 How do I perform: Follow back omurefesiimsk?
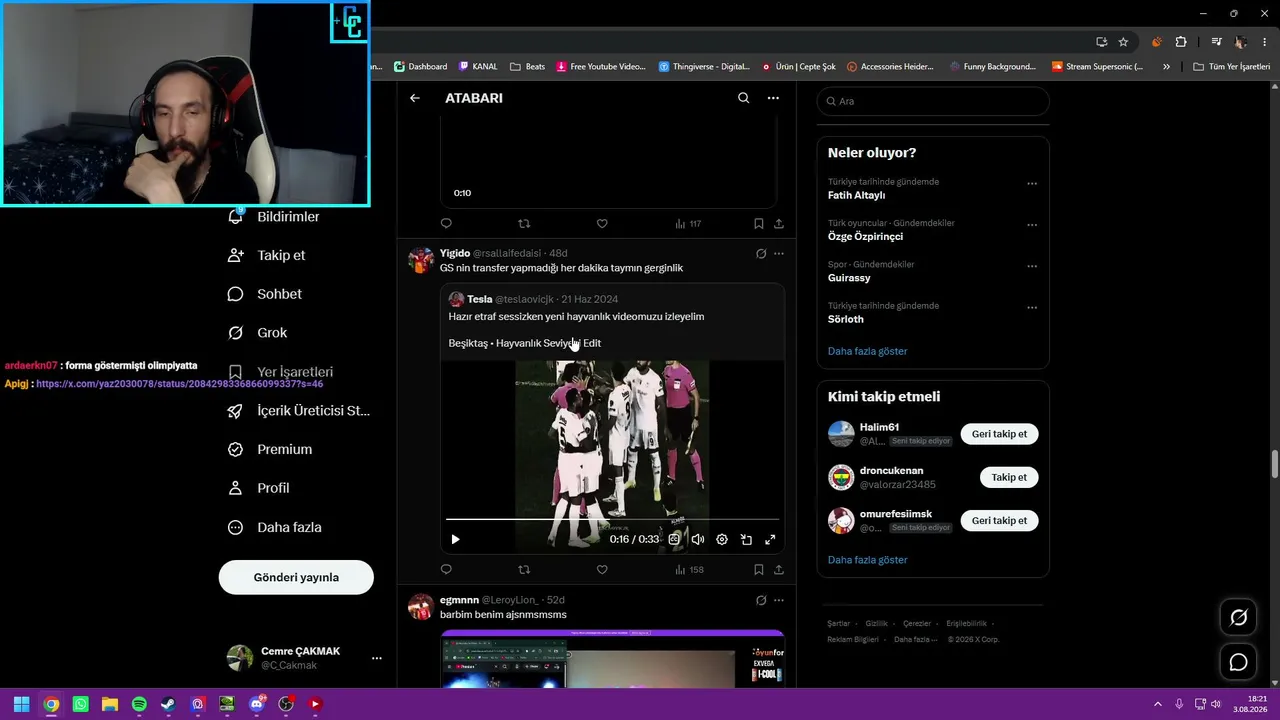(999, 520)
